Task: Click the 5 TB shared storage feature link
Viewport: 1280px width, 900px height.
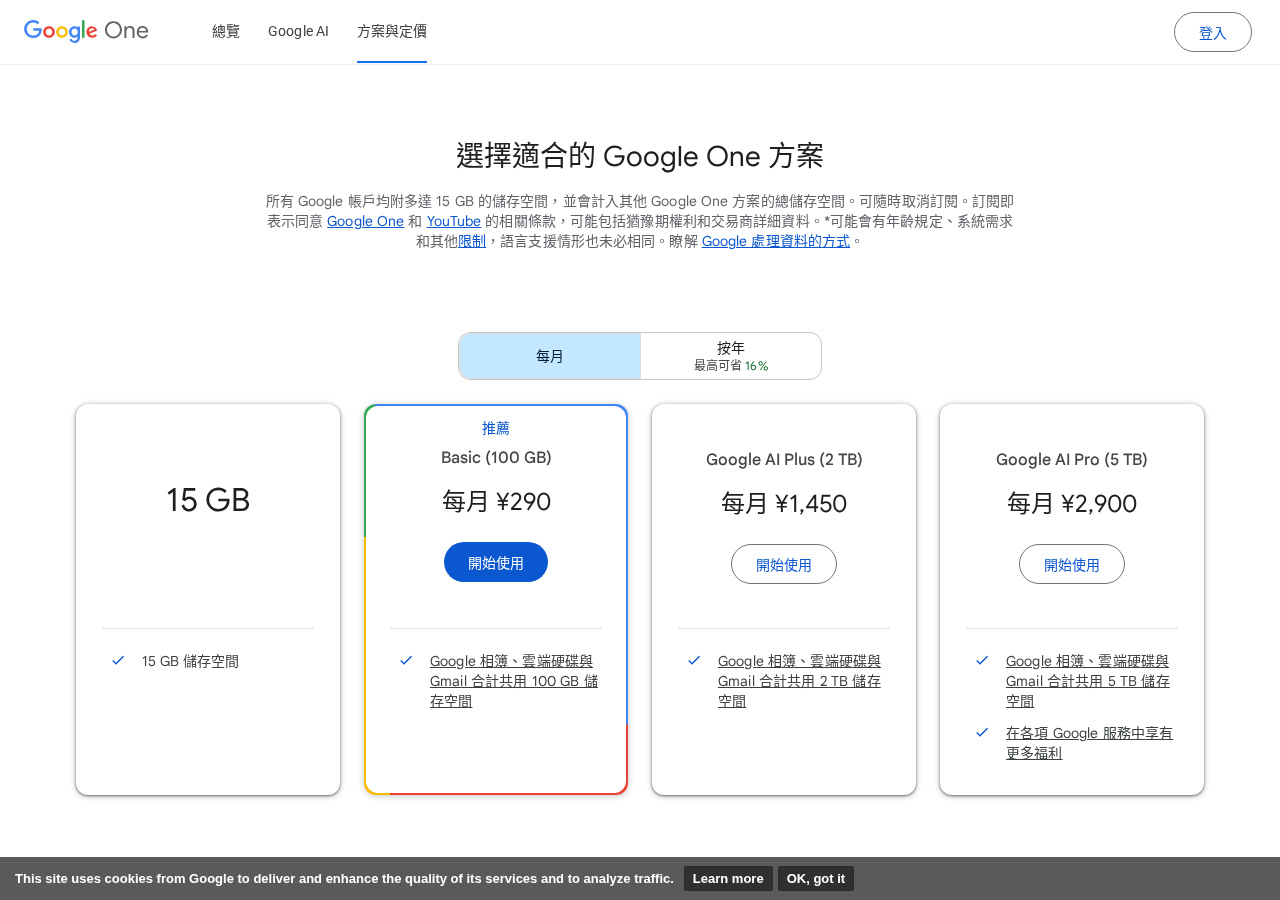Action: 1088,681
